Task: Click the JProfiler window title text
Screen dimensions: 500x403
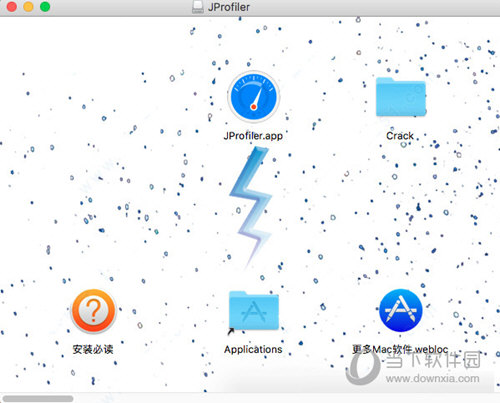Action: click(229, 7)
